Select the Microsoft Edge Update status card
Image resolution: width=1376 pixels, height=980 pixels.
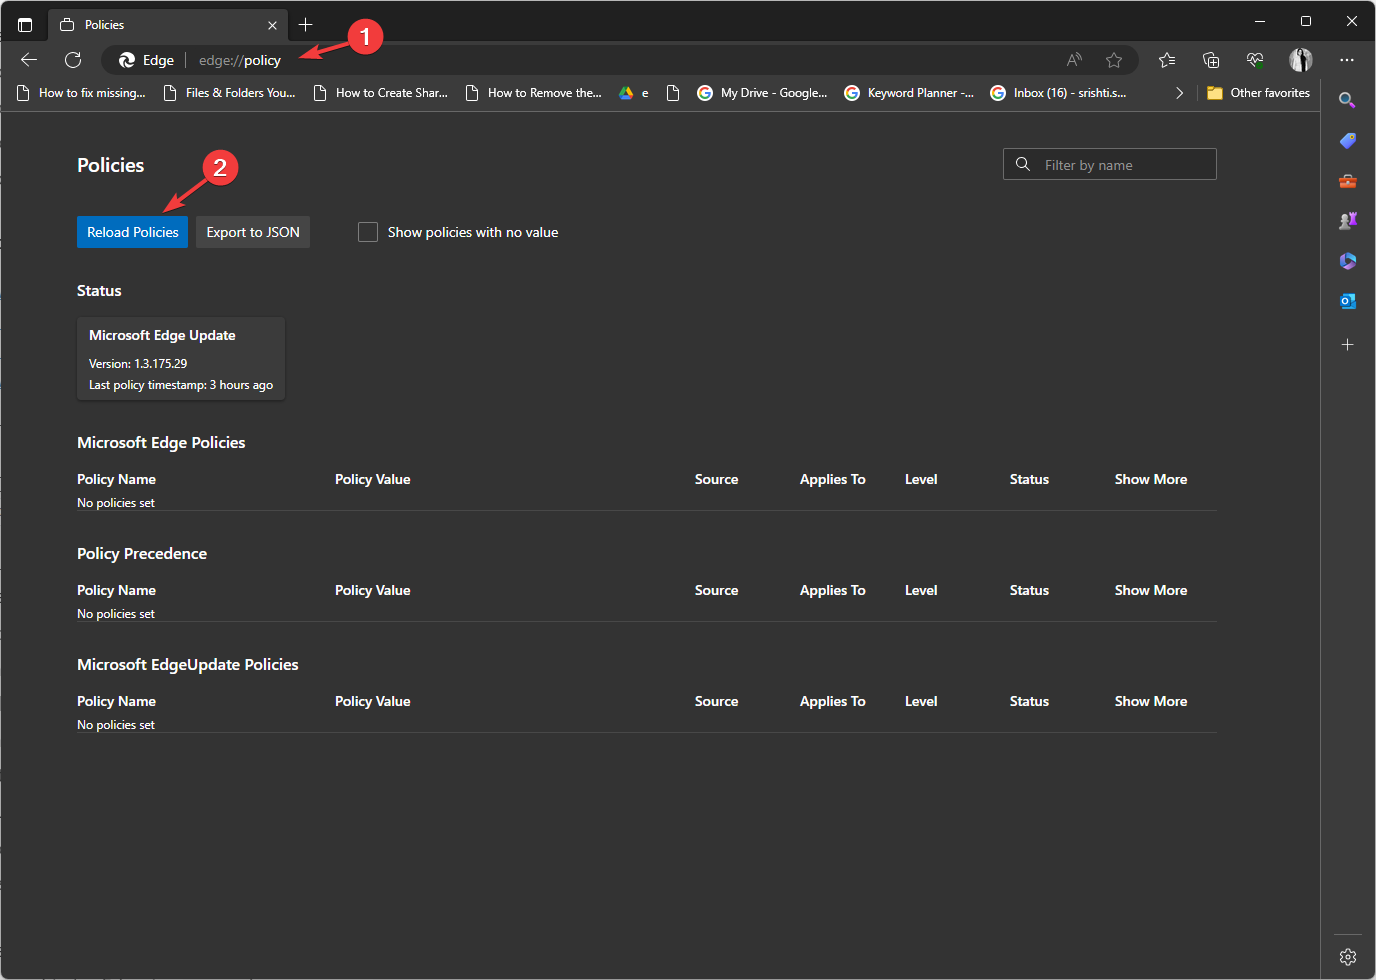tap(181, 359)
